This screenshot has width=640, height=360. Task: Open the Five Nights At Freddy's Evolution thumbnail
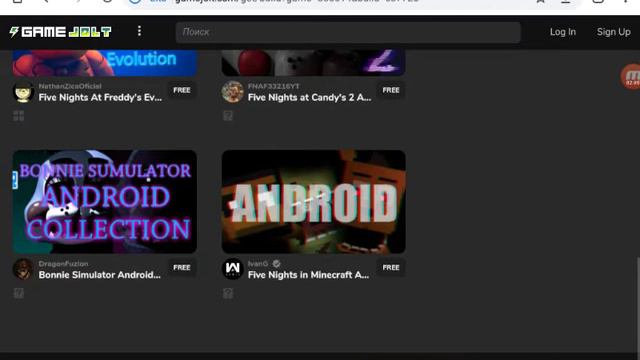tap(104, 63)
